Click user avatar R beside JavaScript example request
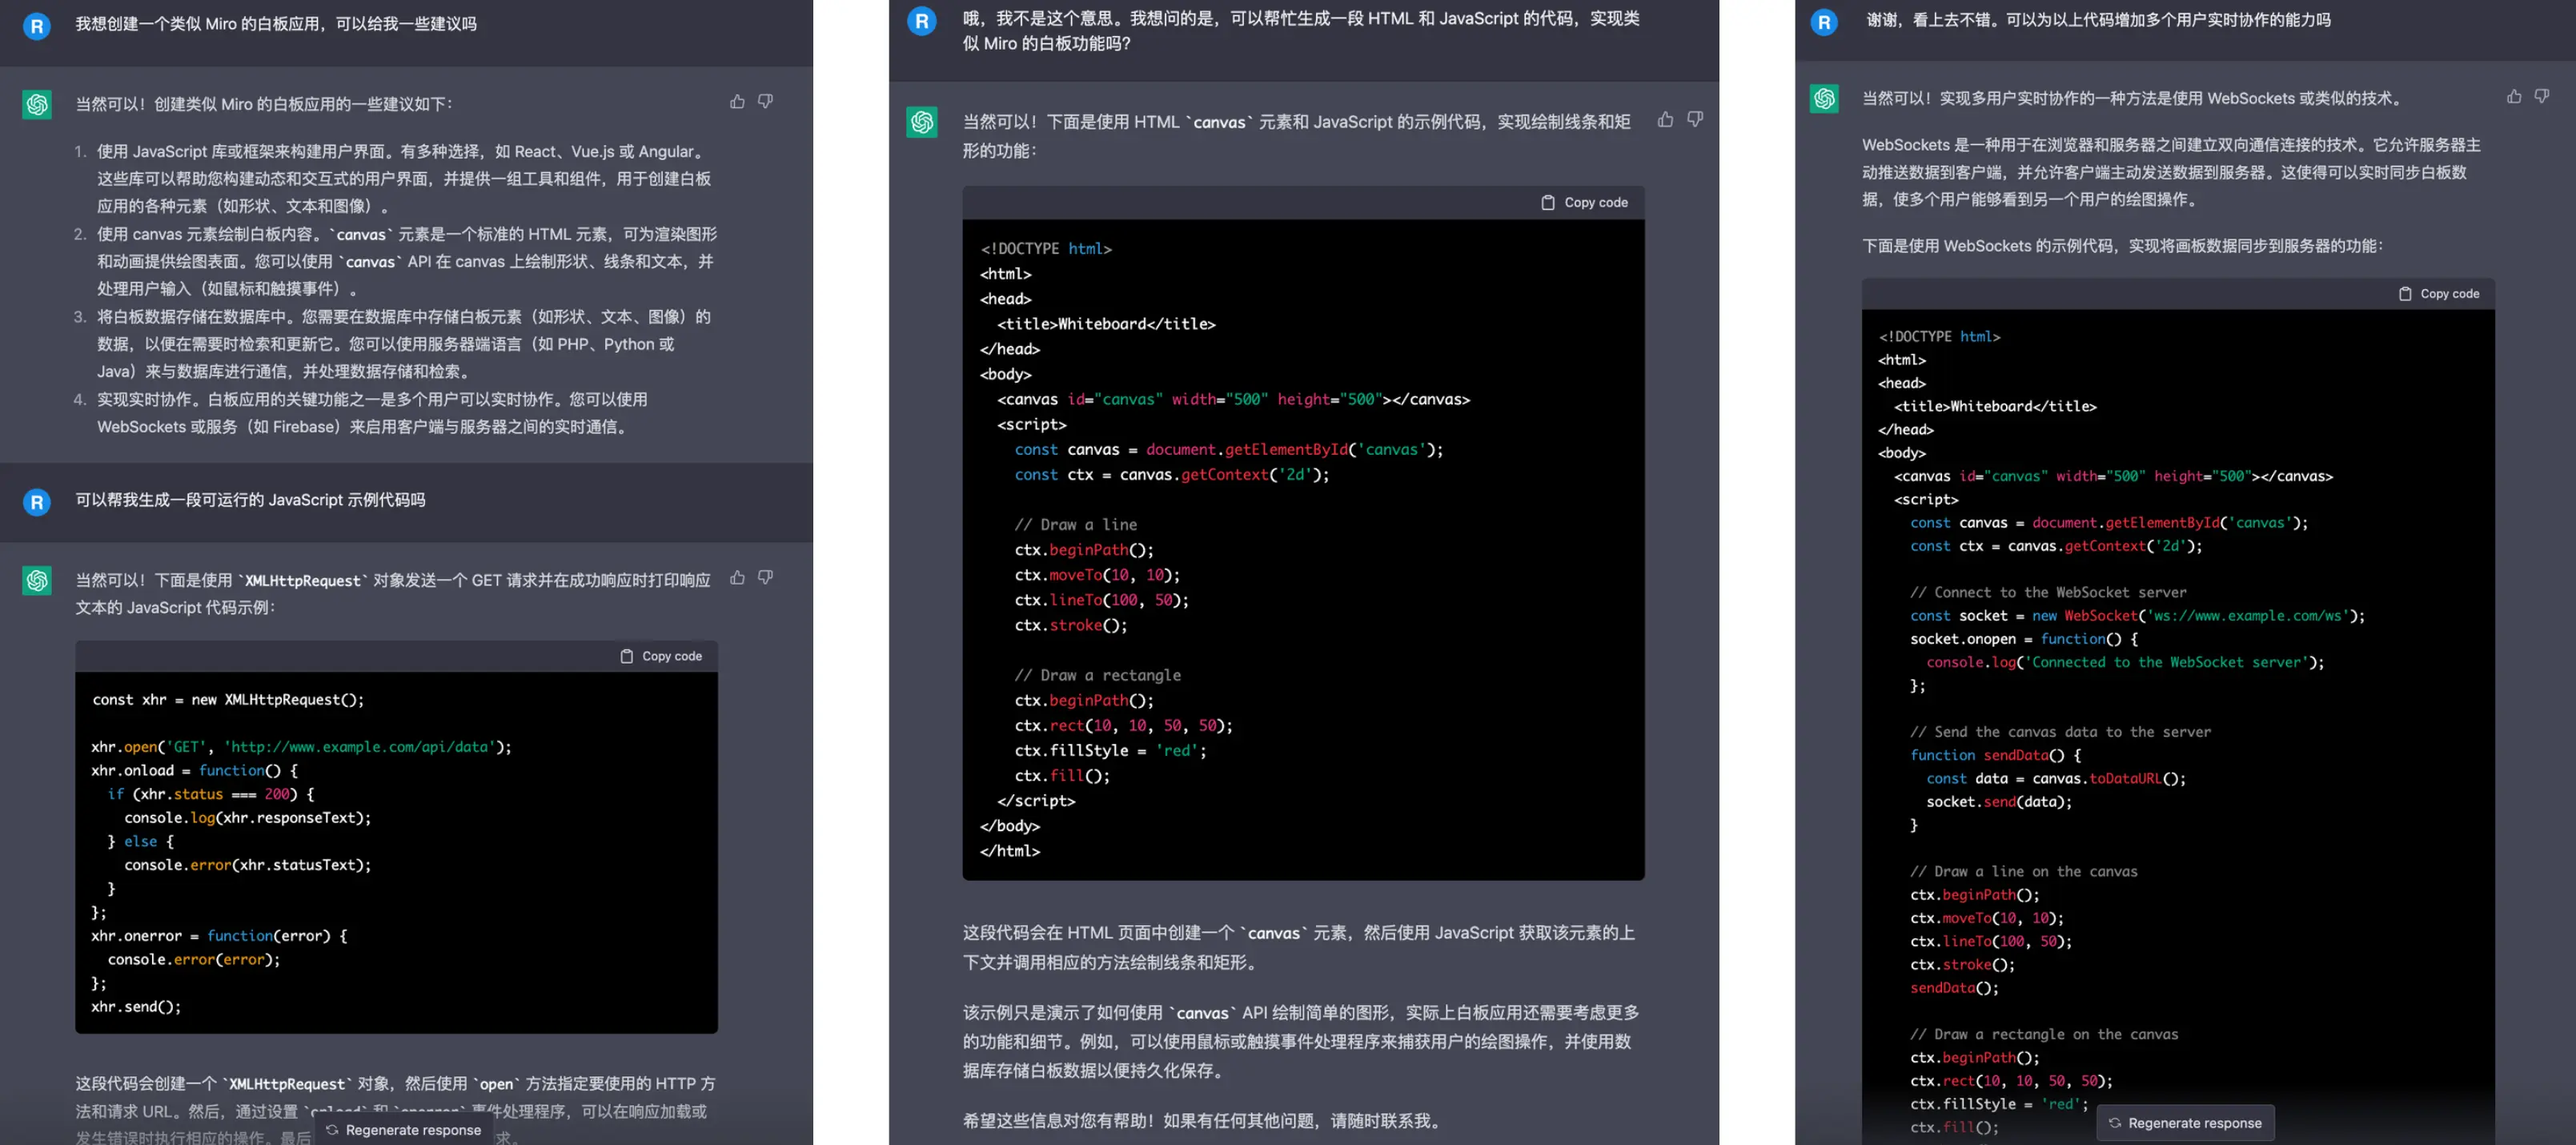 click(x=37, y=502)
